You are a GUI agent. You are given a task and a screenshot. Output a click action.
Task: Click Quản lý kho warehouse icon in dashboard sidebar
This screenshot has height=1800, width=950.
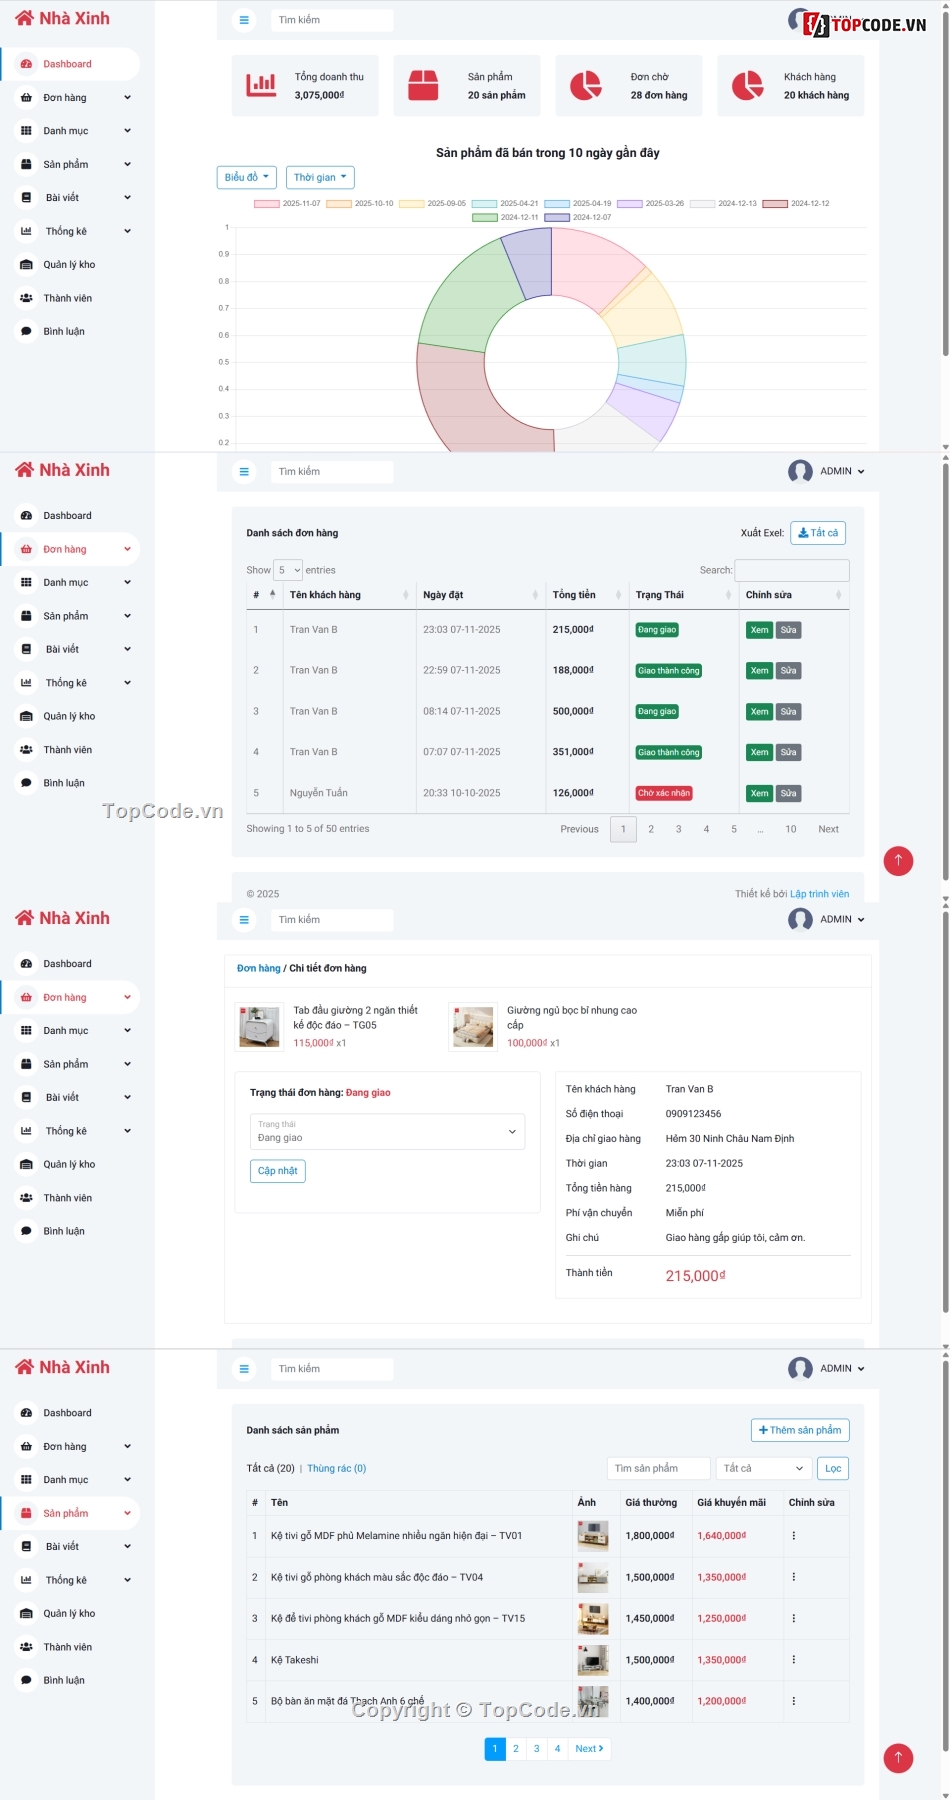point(26,265)
